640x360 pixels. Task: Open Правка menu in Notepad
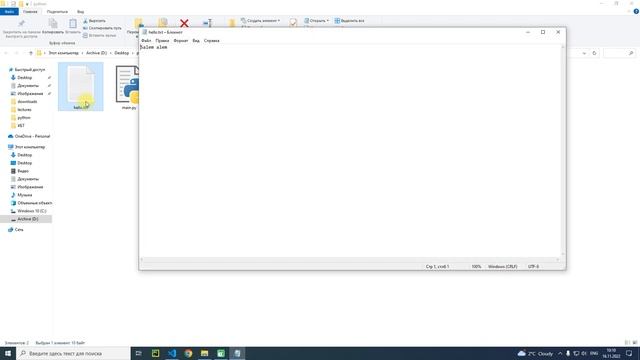pyautogui.click(x=162, y=40)
